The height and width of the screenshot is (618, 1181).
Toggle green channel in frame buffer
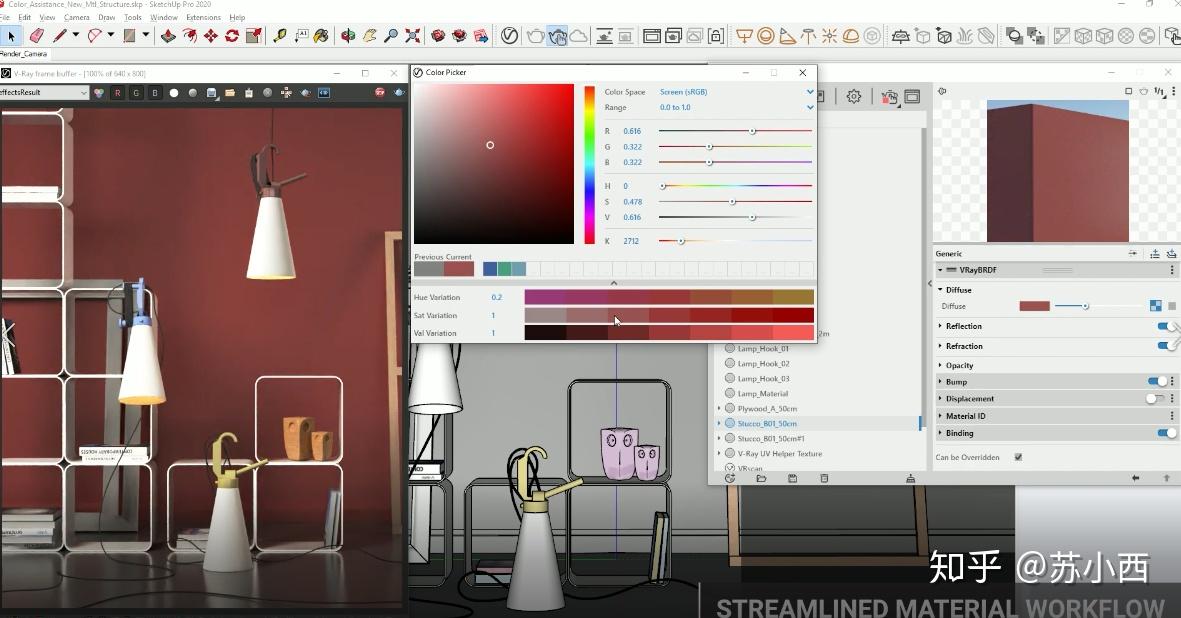coord(136,93)
